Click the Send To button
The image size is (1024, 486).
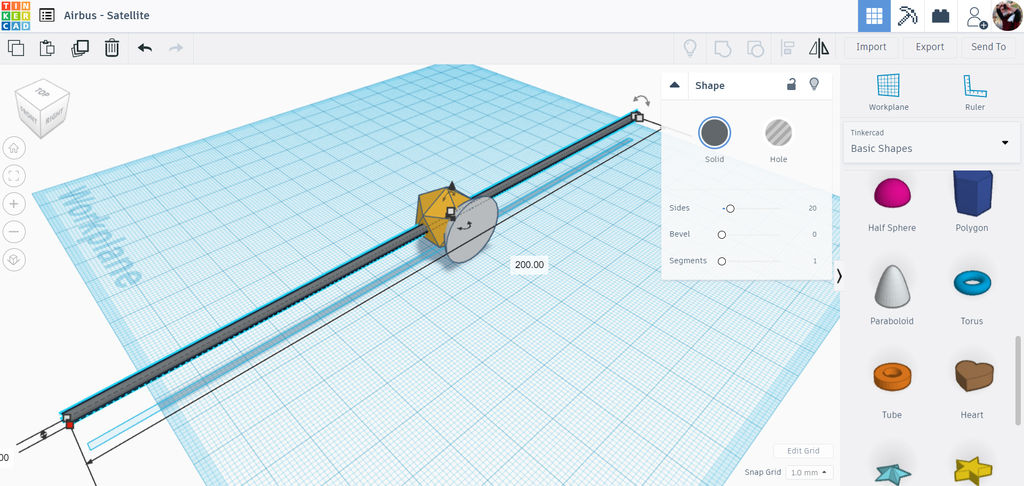click(989, 47)
